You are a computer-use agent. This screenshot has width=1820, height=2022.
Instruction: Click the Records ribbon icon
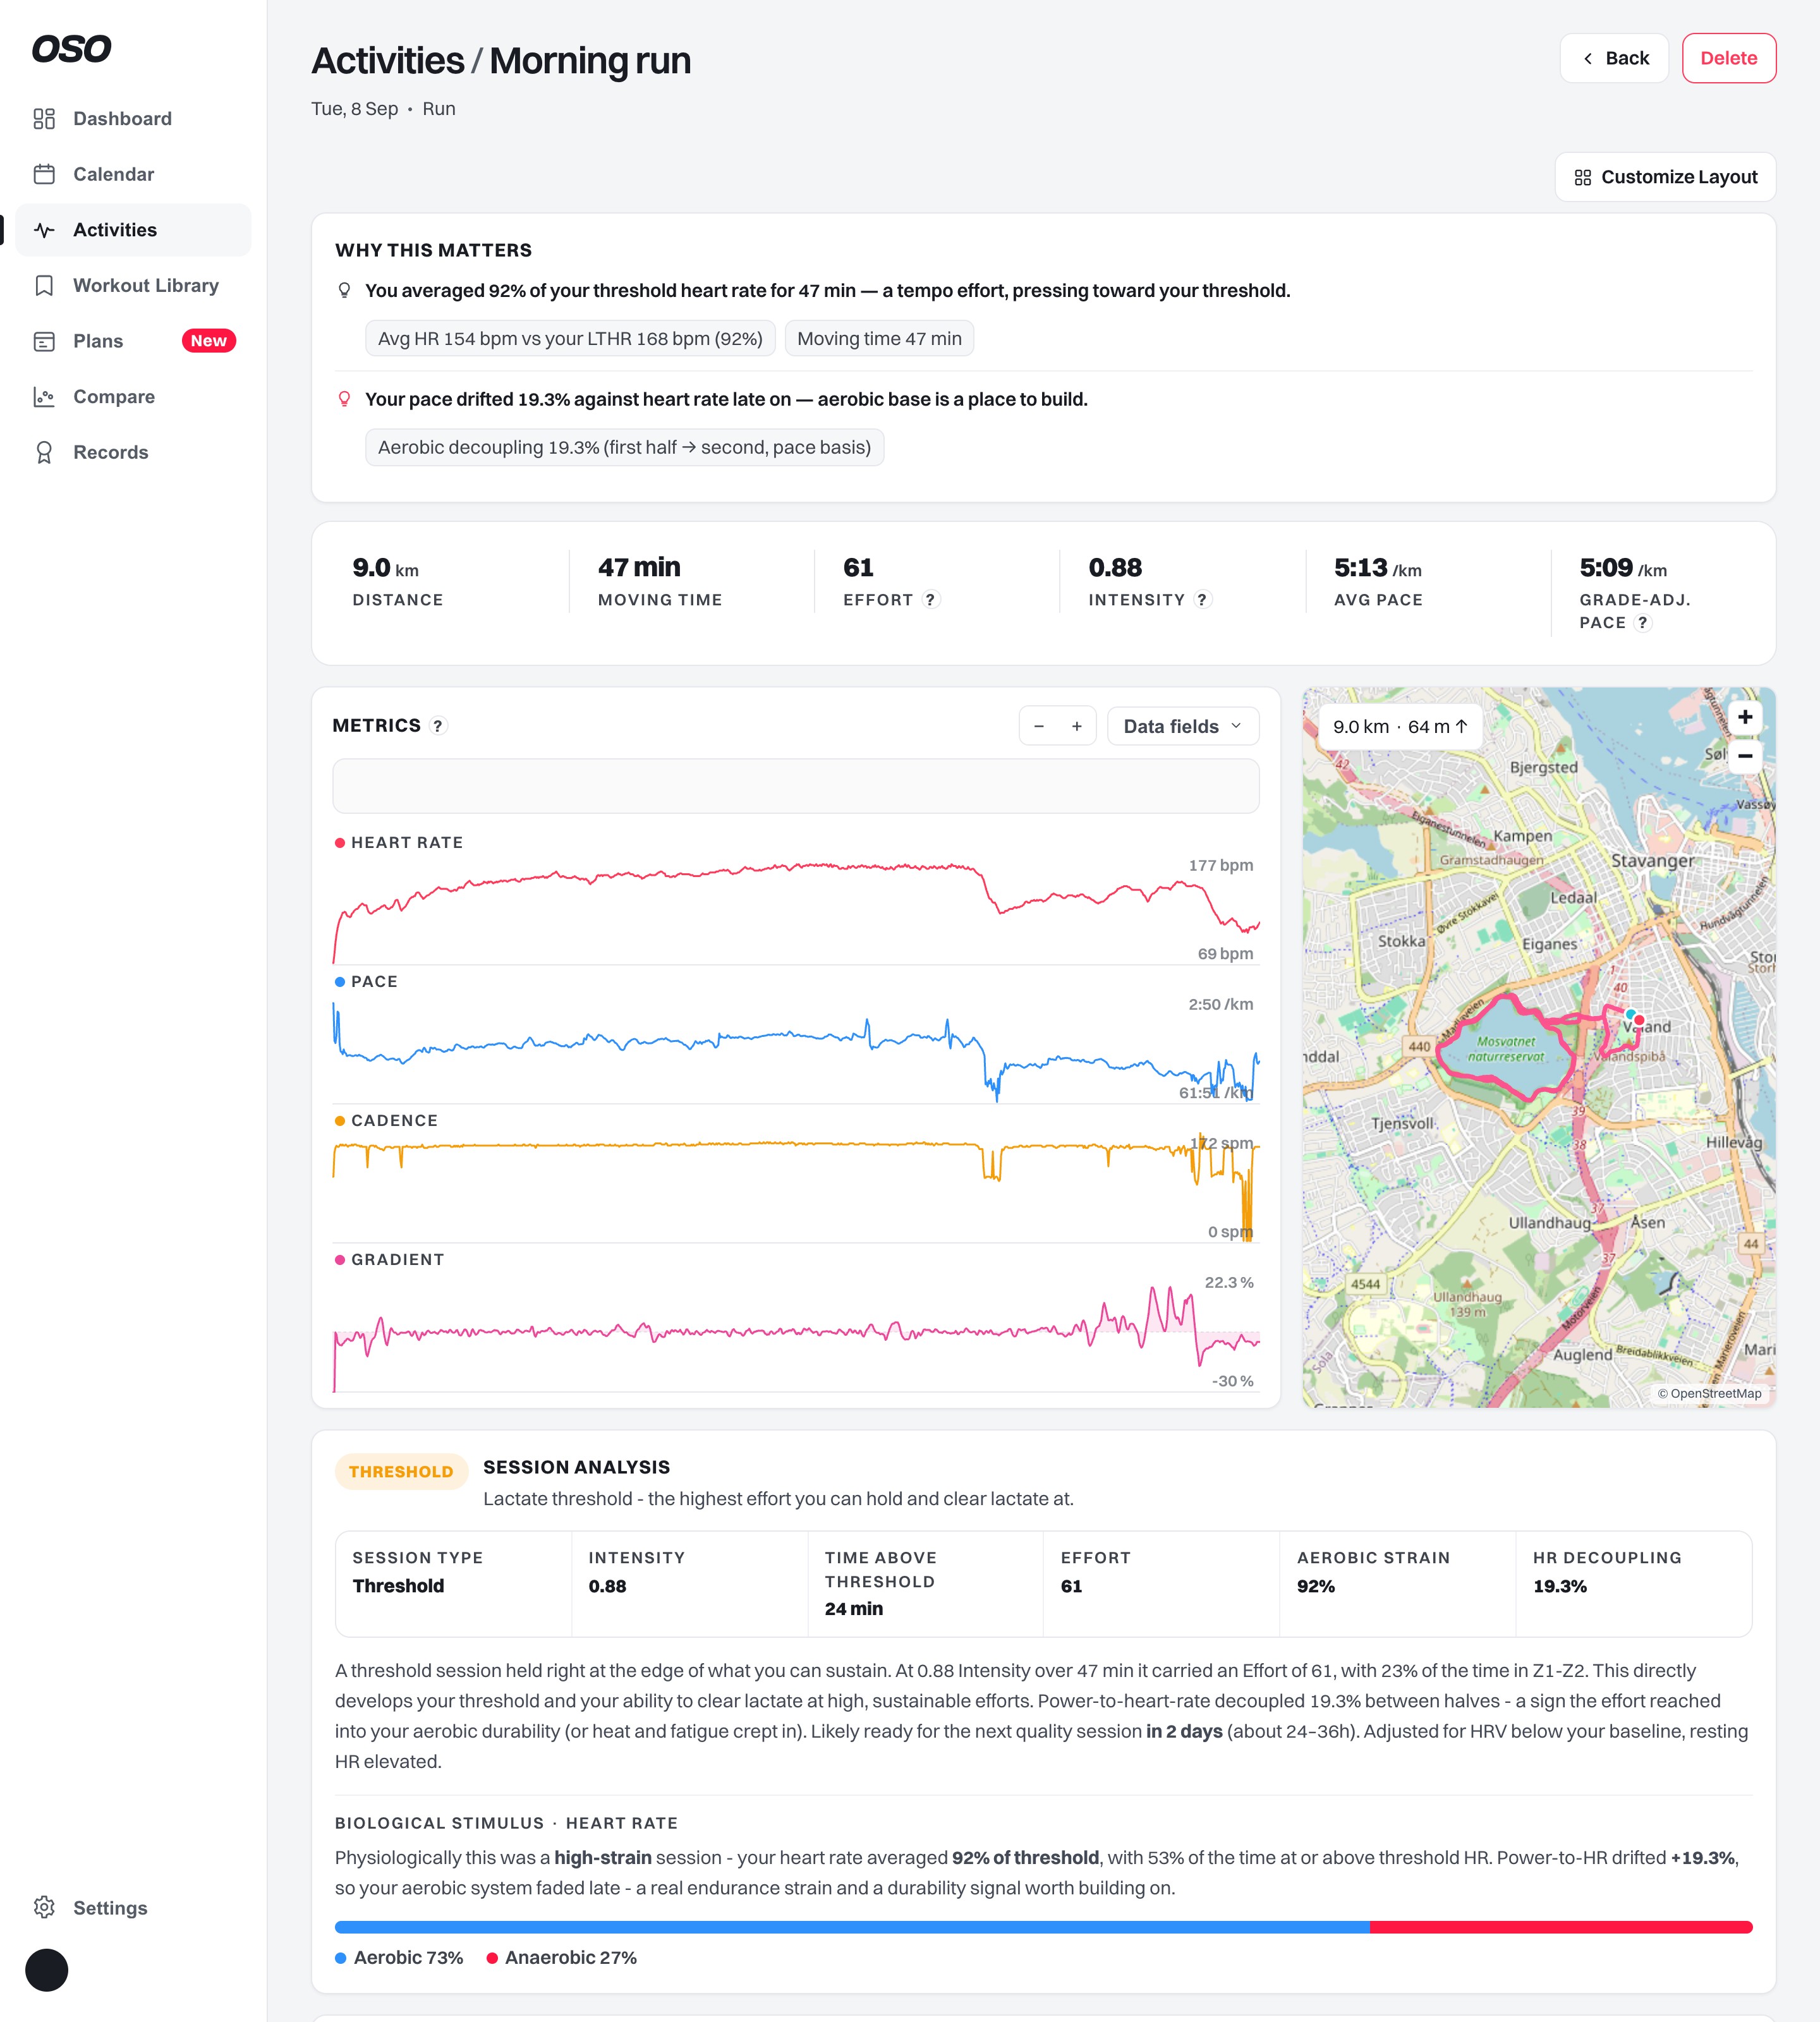(x=44, y=452)
